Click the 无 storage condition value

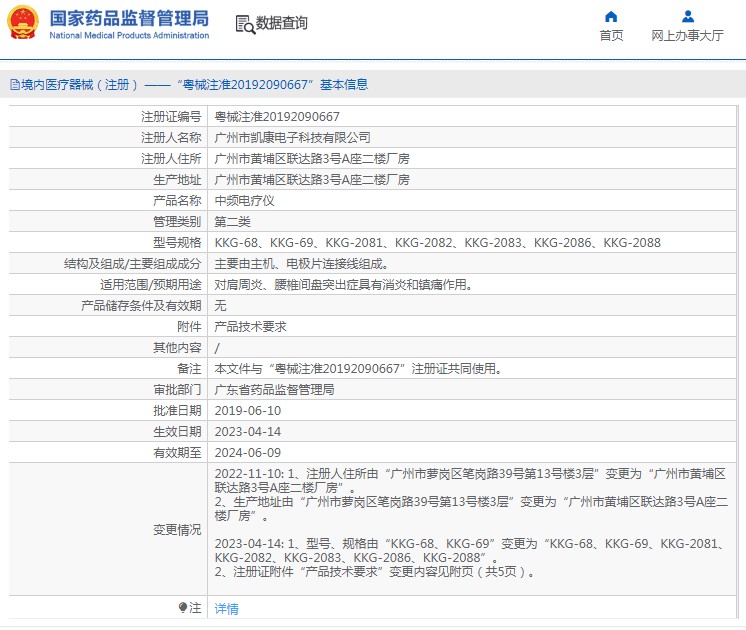tap(220, 305)
